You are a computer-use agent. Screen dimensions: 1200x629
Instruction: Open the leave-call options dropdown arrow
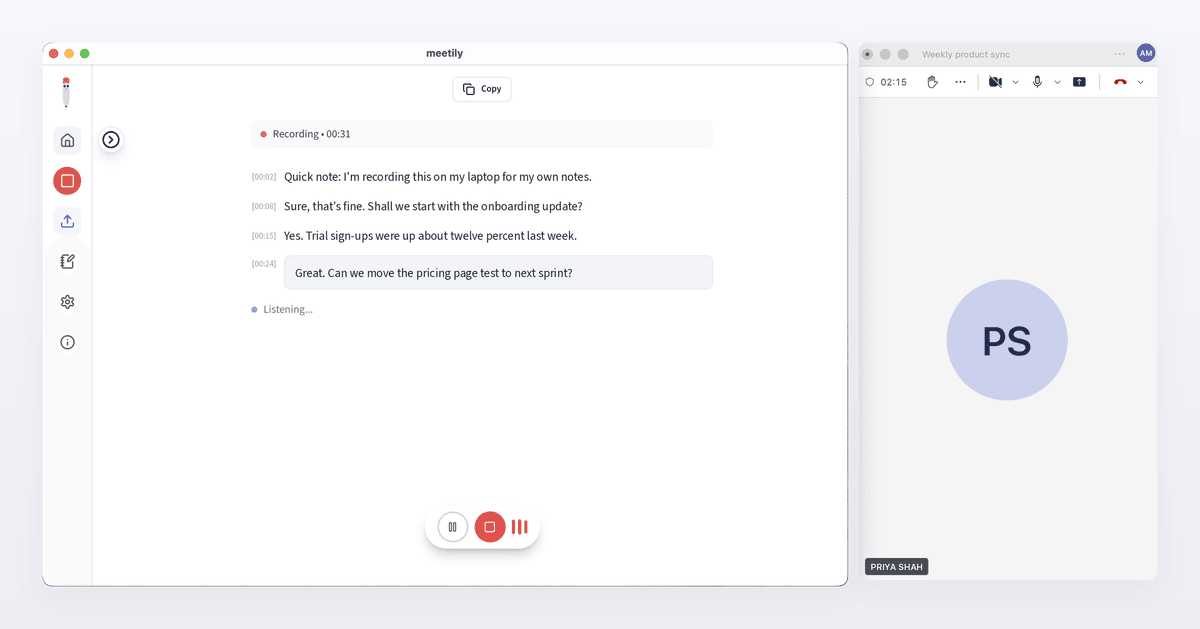1141,82
